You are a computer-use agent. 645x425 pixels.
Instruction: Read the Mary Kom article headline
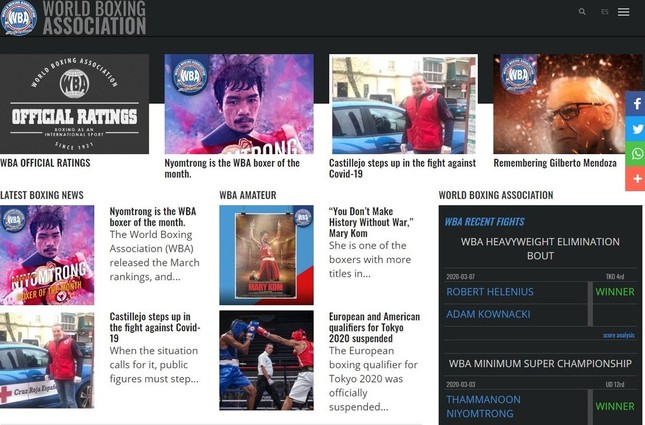(370, 222)
